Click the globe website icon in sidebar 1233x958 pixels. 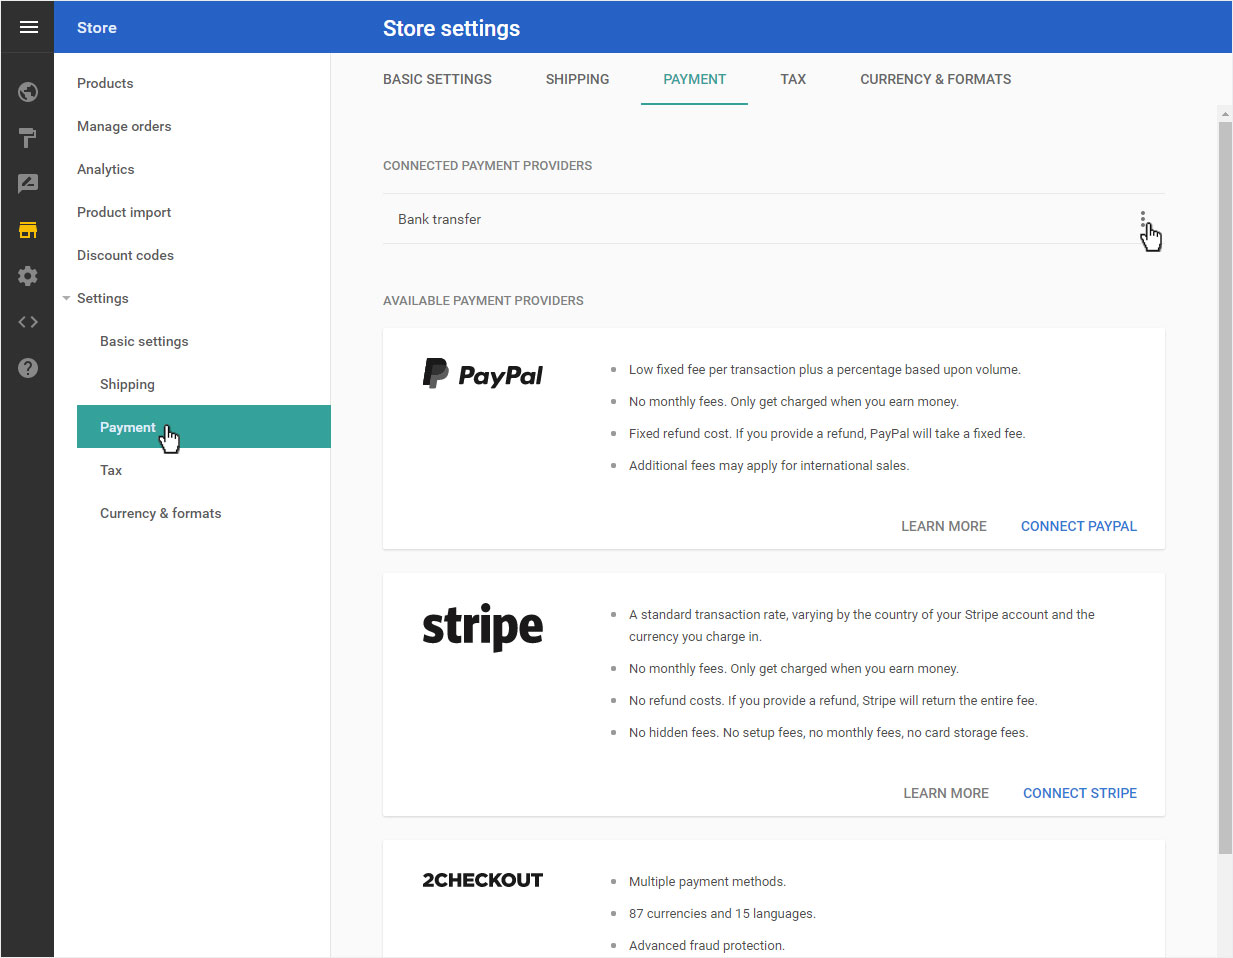(28, 92)
